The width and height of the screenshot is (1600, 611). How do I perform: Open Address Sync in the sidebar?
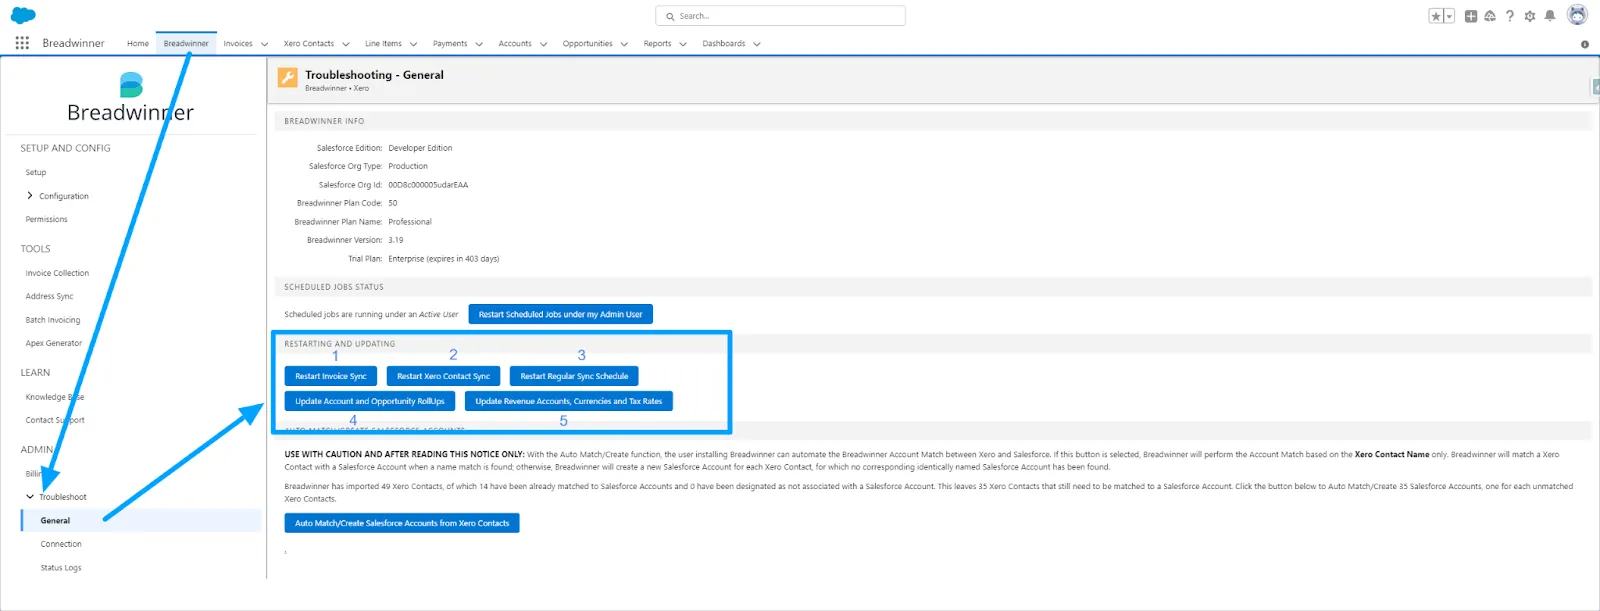[x=50, y=296]
